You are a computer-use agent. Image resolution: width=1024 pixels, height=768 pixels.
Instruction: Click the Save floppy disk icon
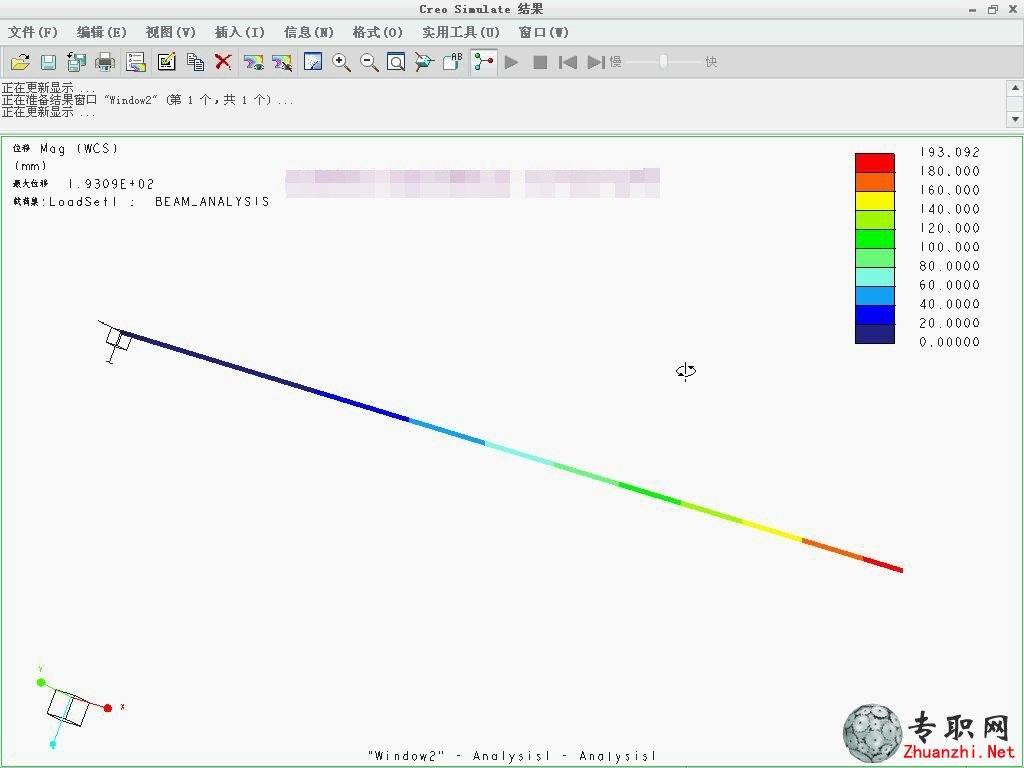[x=48, y=62]
